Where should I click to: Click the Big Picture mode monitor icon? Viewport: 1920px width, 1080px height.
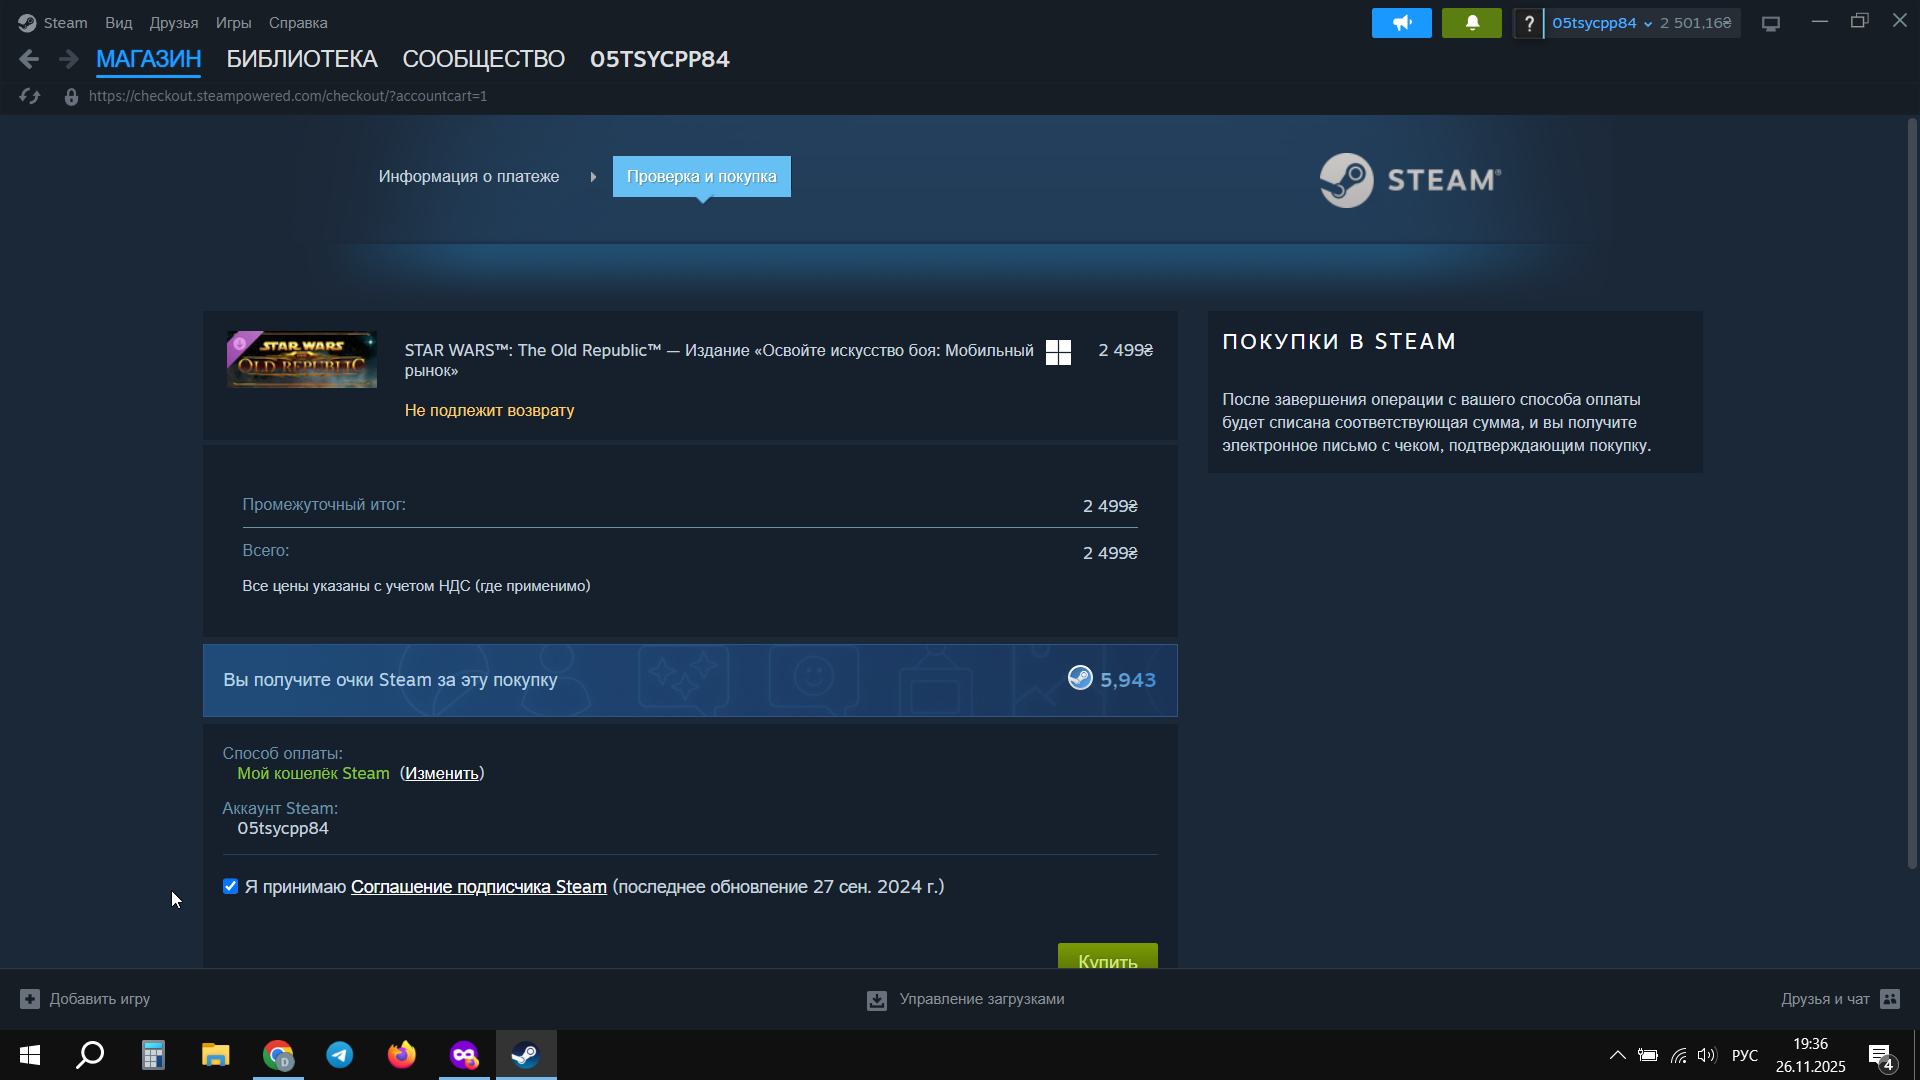click(x=1771, y=23)
